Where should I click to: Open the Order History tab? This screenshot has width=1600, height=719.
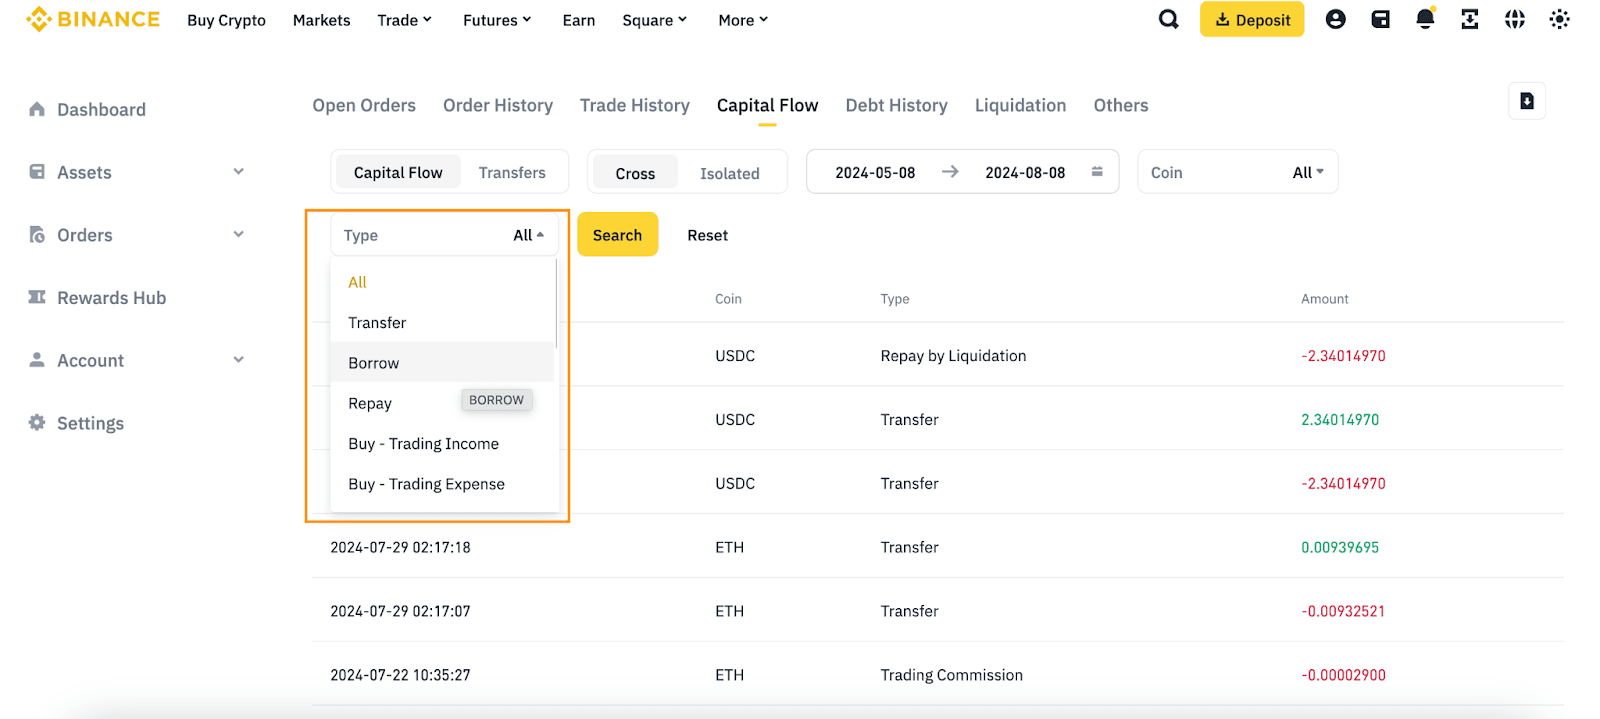498,105
